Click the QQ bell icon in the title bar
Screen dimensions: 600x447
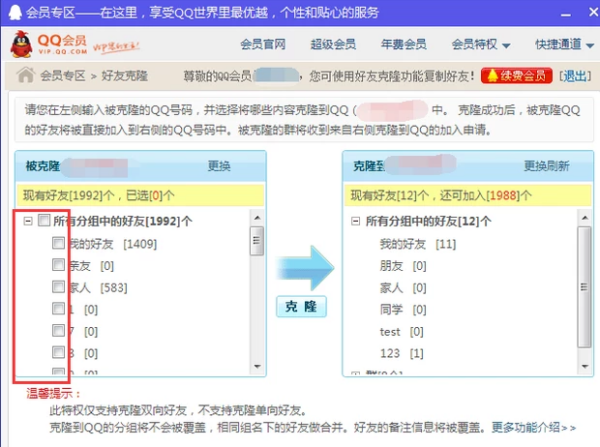(15, 12)
